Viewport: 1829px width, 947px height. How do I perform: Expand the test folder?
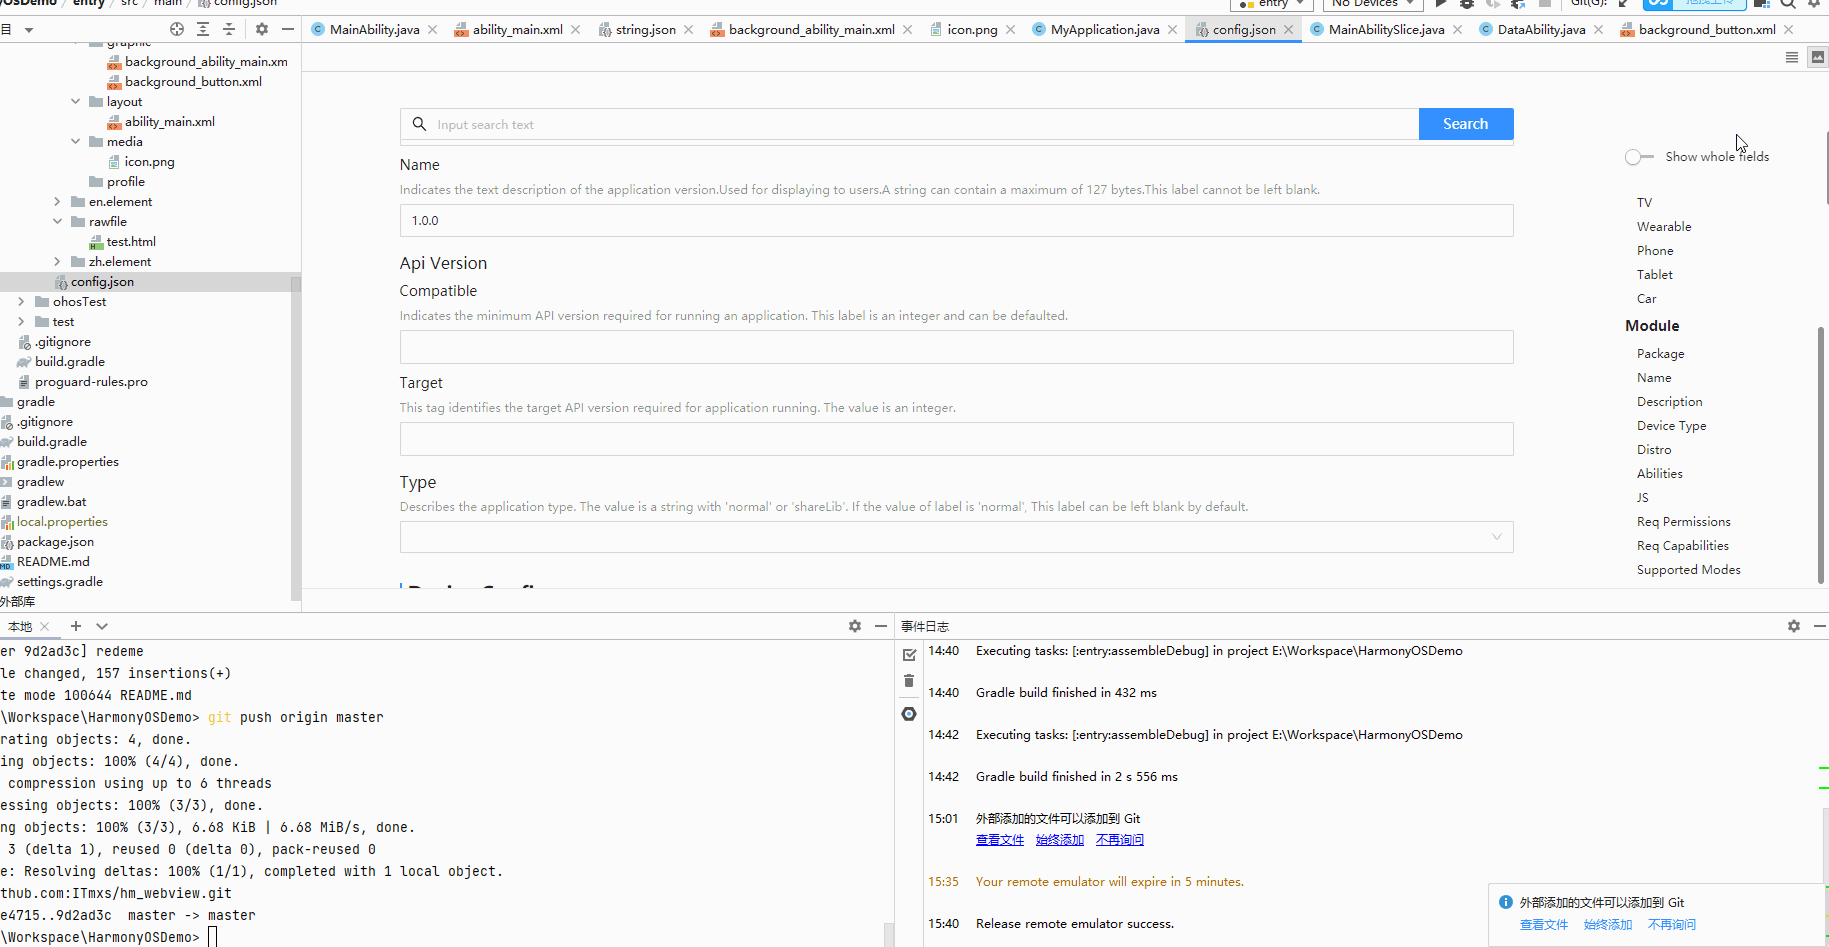coord(21,321)
